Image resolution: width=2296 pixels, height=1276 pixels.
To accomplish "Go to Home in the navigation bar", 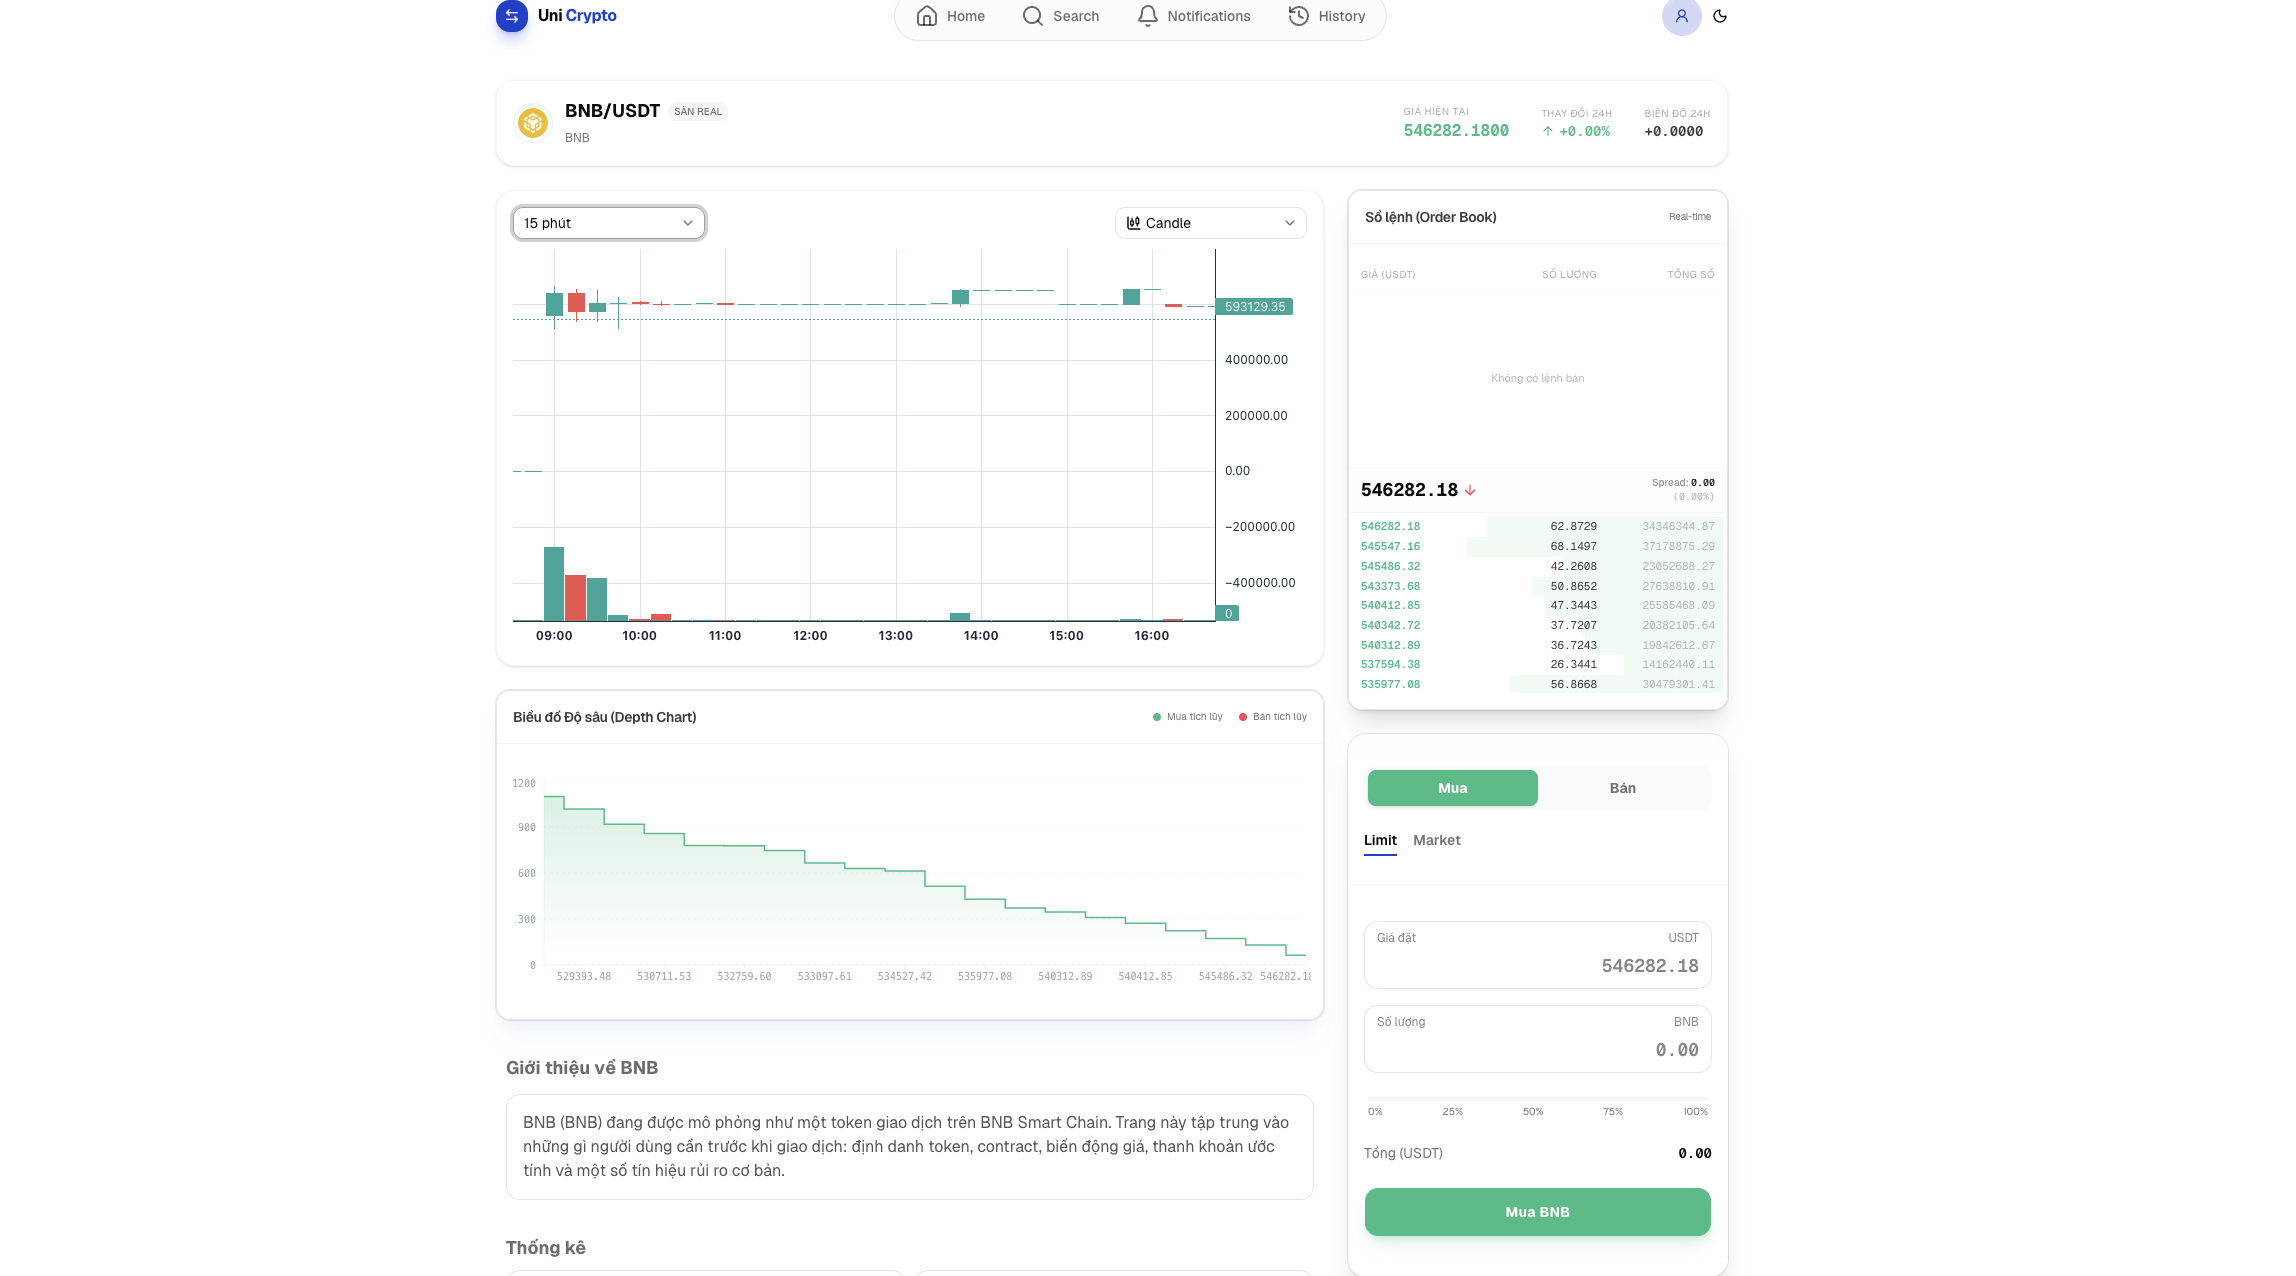I will point(951,16).
